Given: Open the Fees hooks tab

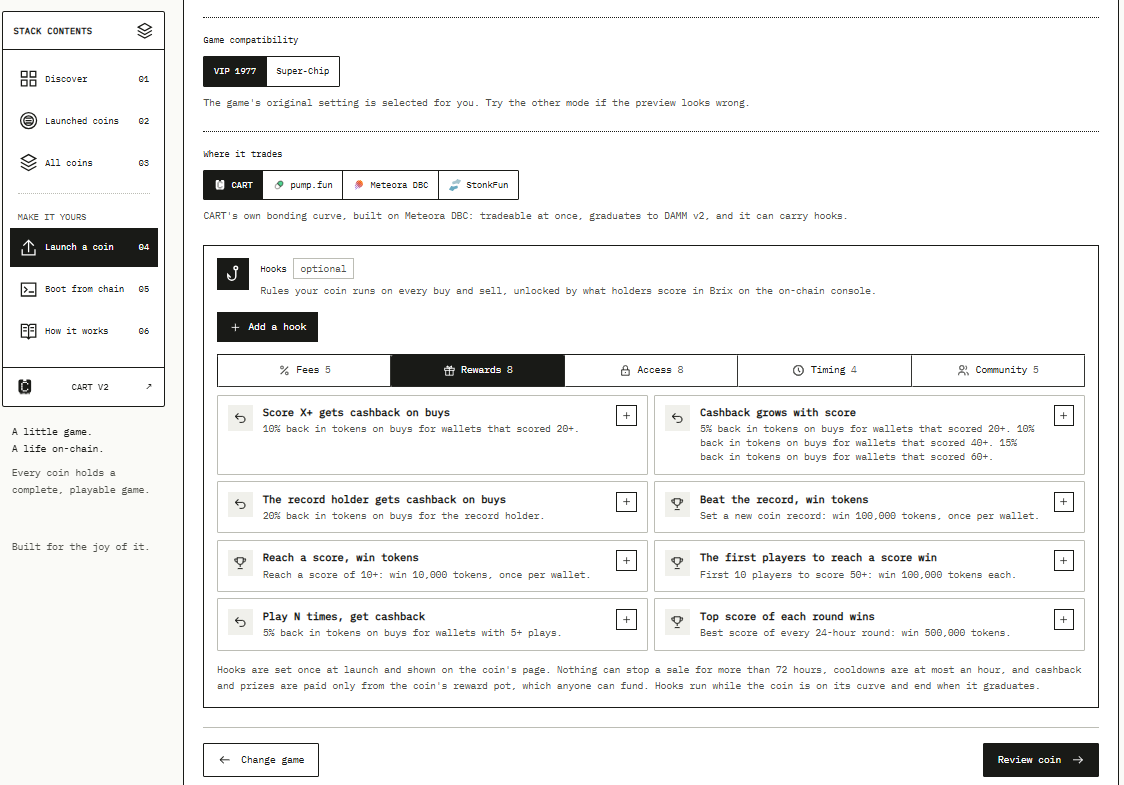Looking at the screenshot, I should pyautogui.click(x=304, y=370).
